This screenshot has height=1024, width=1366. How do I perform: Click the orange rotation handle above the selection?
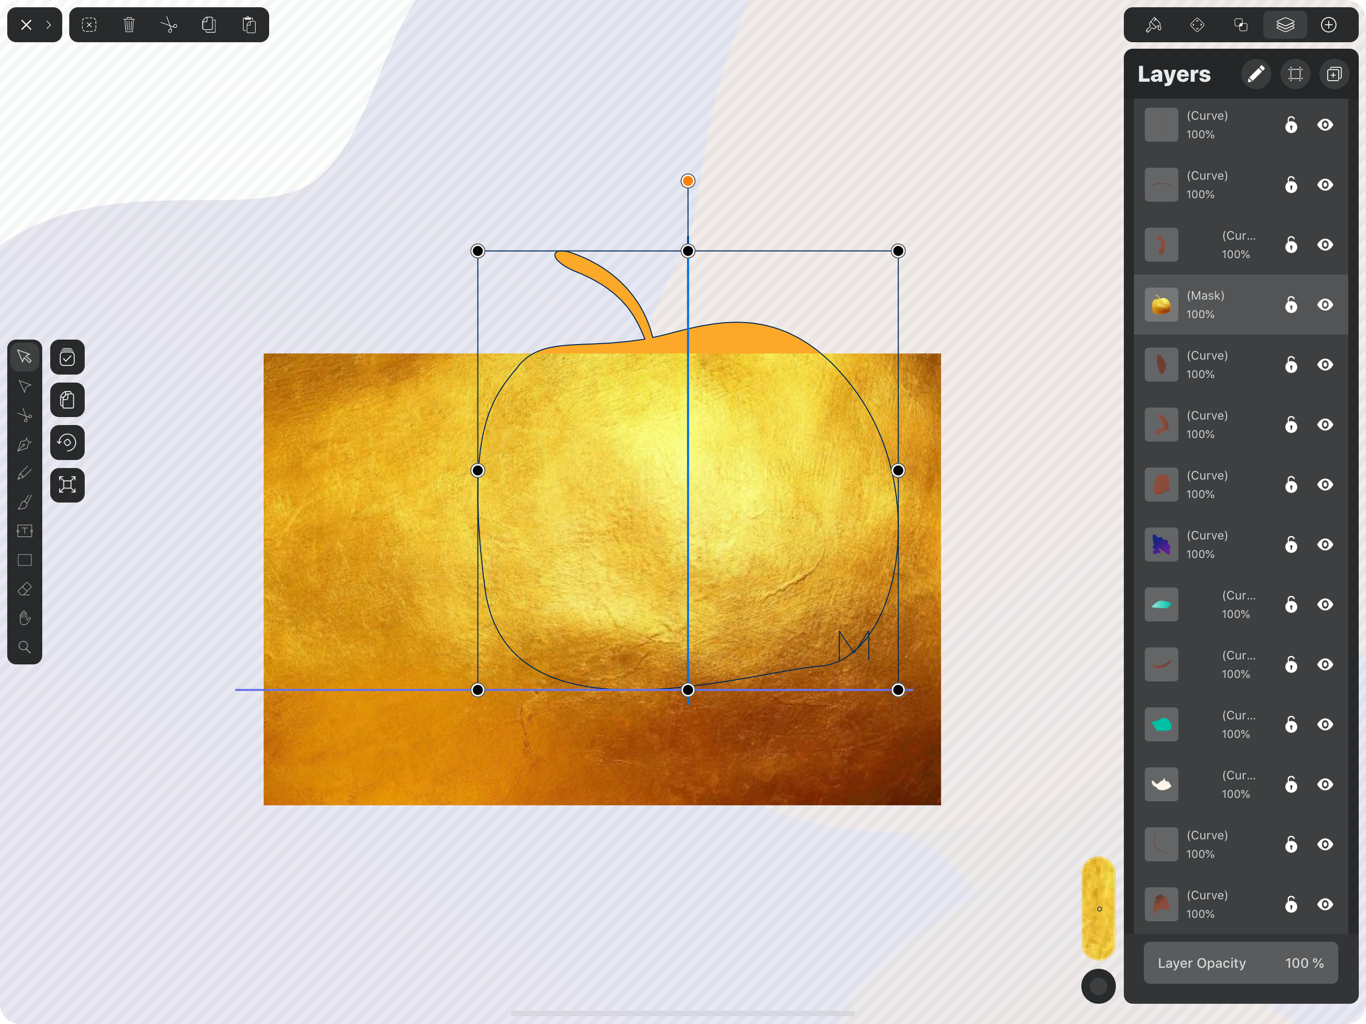pyautogui.click(x=688, y=181)
